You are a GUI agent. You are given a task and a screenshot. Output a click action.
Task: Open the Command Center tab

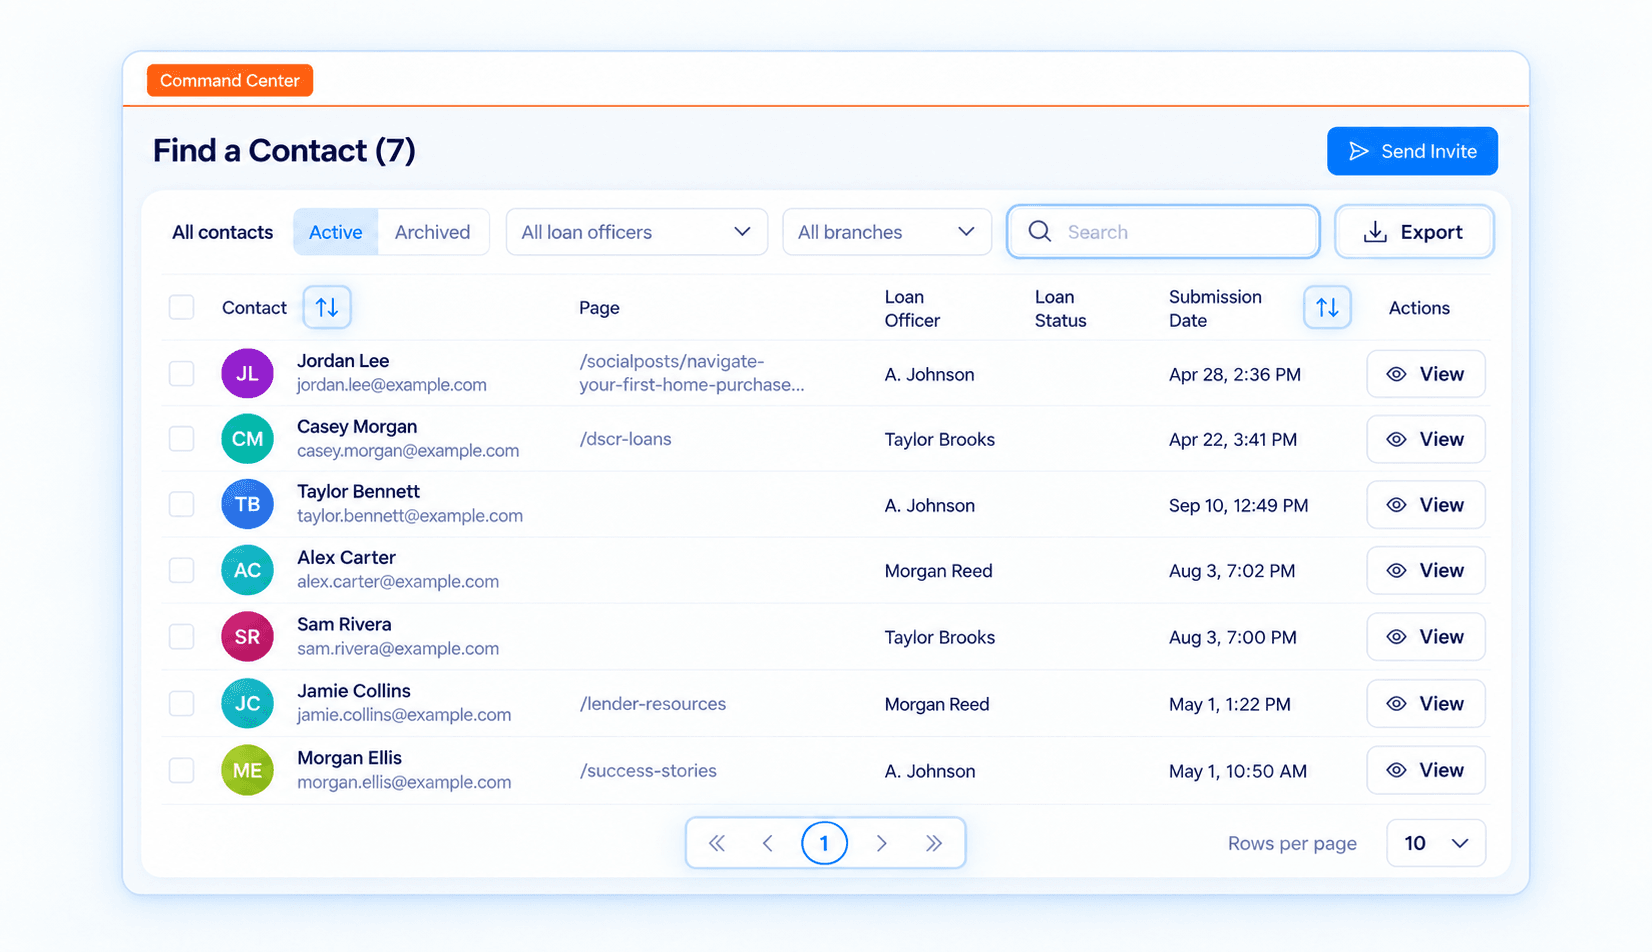(230, 80)
